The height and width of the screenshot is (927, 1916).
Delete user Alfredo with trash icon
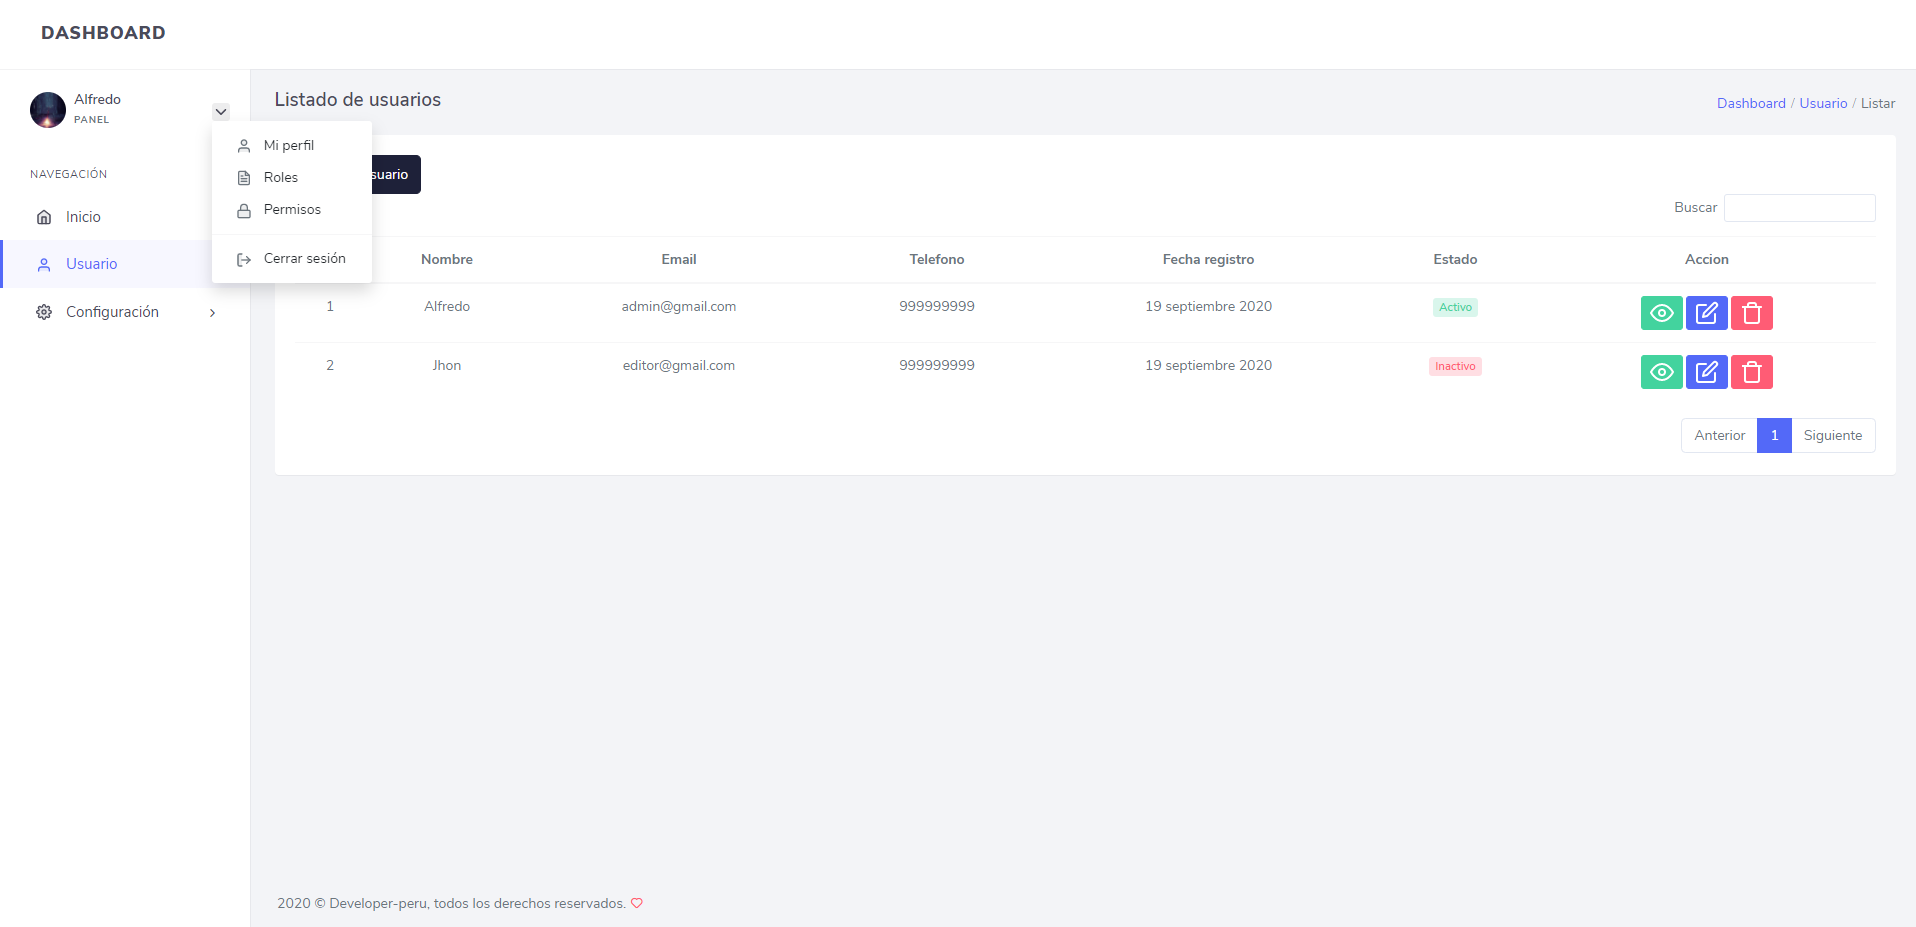coord(1751,313)
